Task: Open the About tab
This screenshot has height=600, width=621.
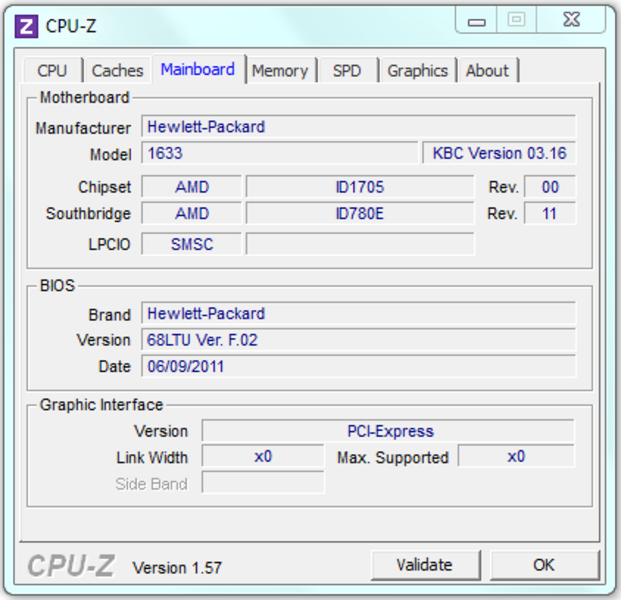Action: click(488, 71)
